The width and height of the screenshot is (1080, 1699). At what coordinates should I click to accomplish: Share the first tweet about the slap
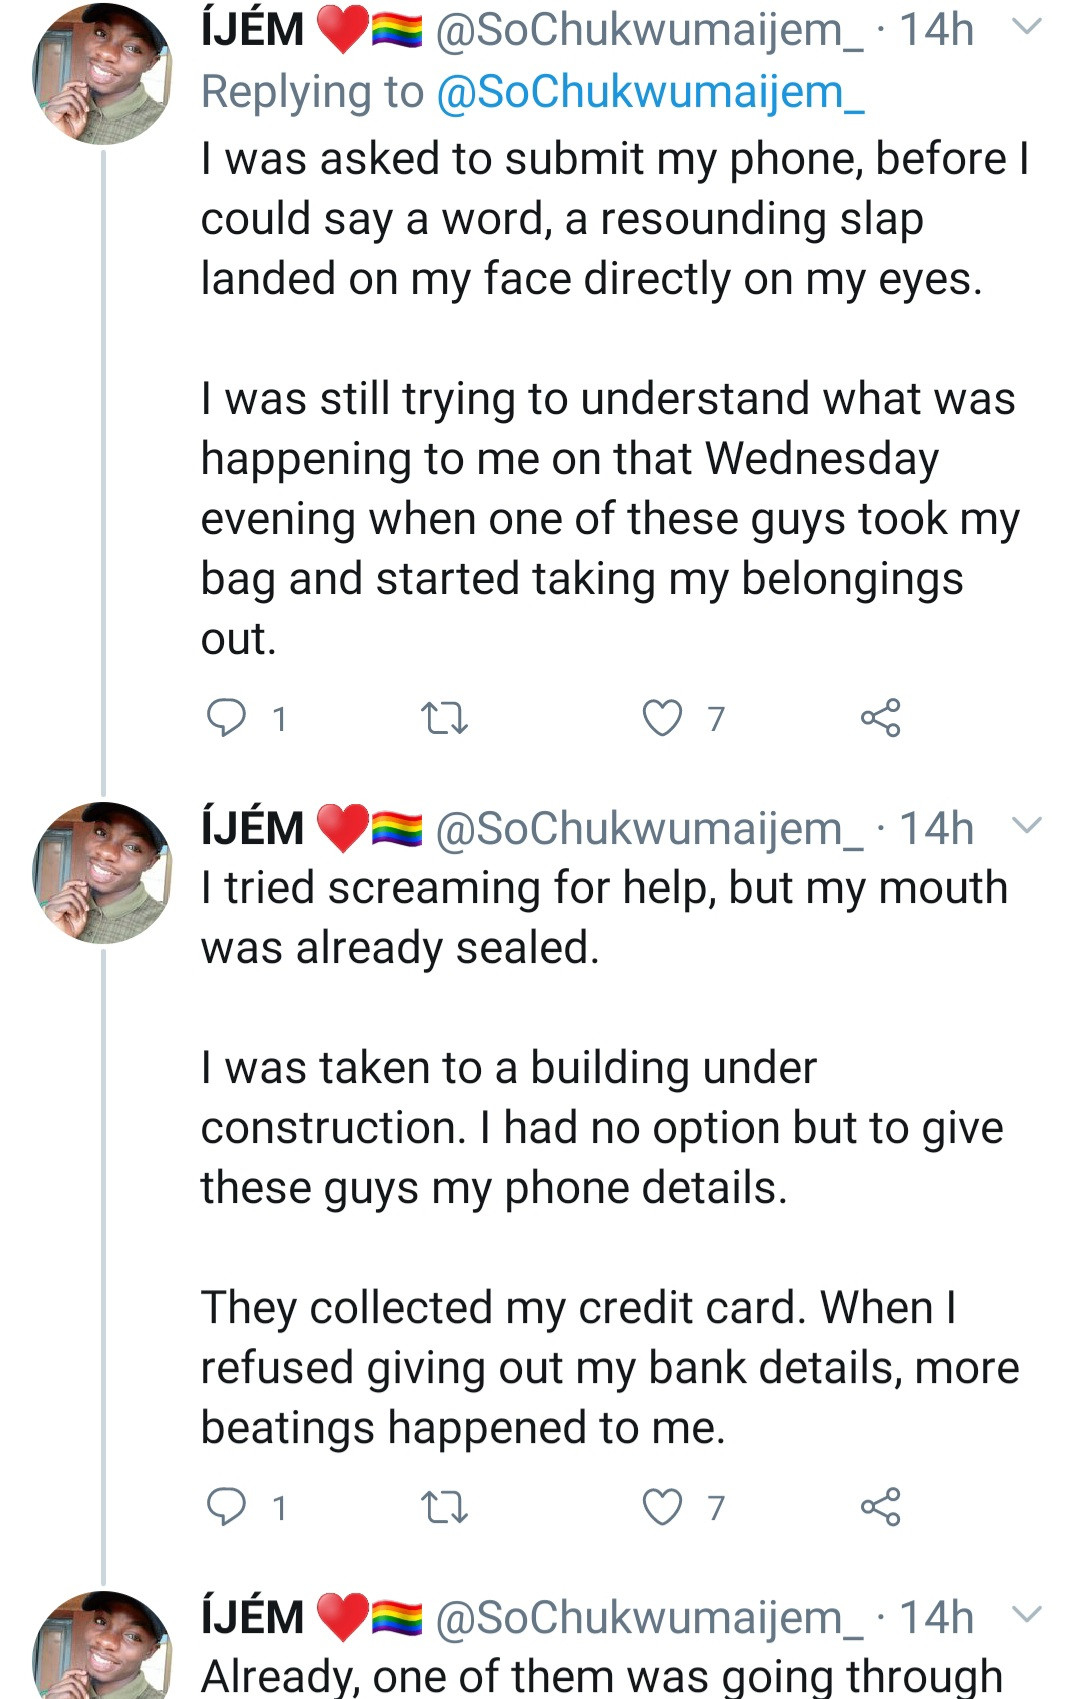[880, 718]
